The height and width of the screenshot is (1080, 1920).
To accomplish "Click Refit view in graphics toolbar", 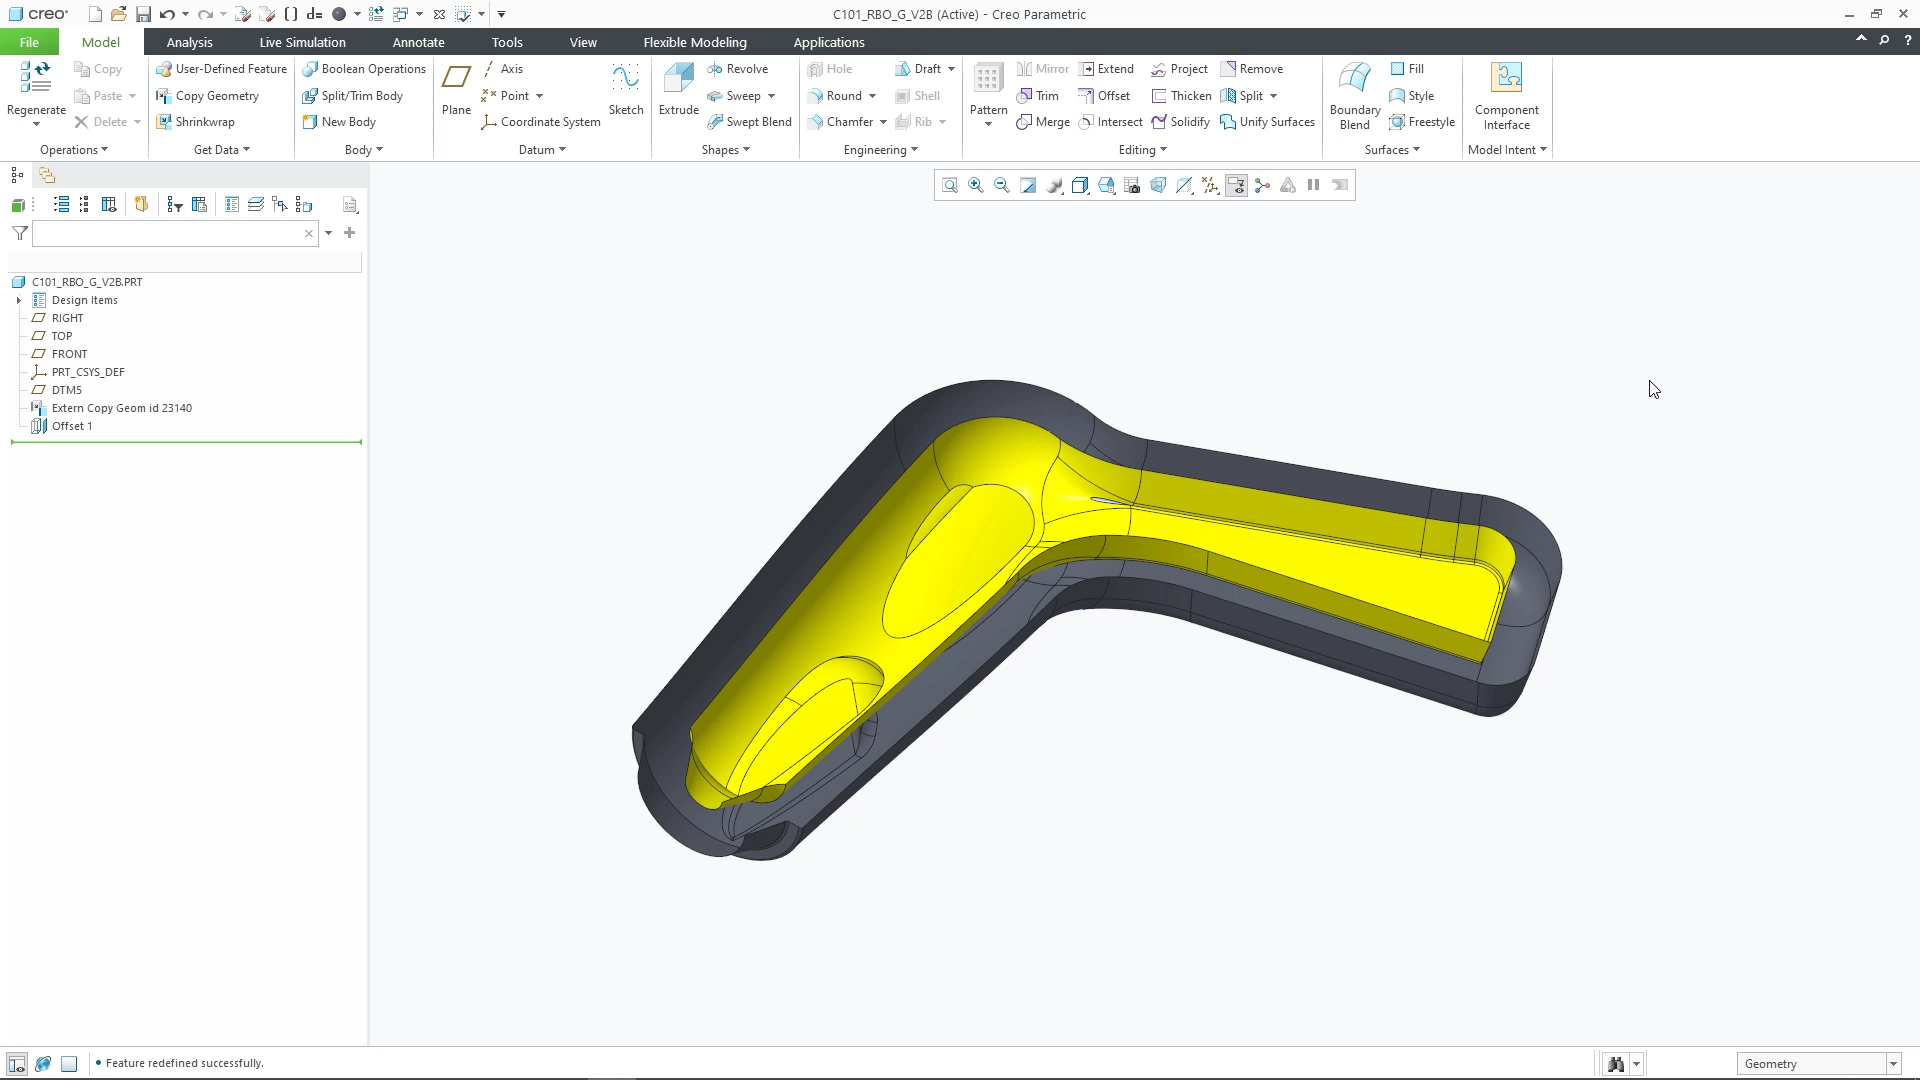I will coord(950,185).
